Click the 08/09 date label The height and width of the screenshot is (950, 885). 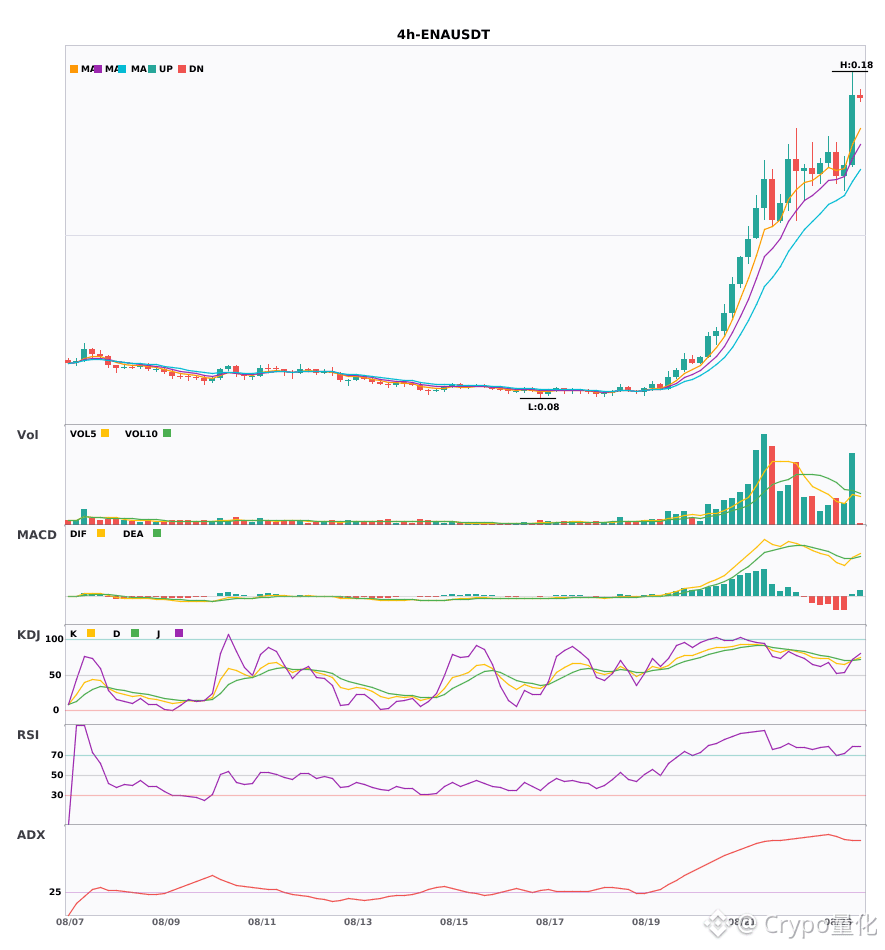pyautogui.click(x=166, y=922)
